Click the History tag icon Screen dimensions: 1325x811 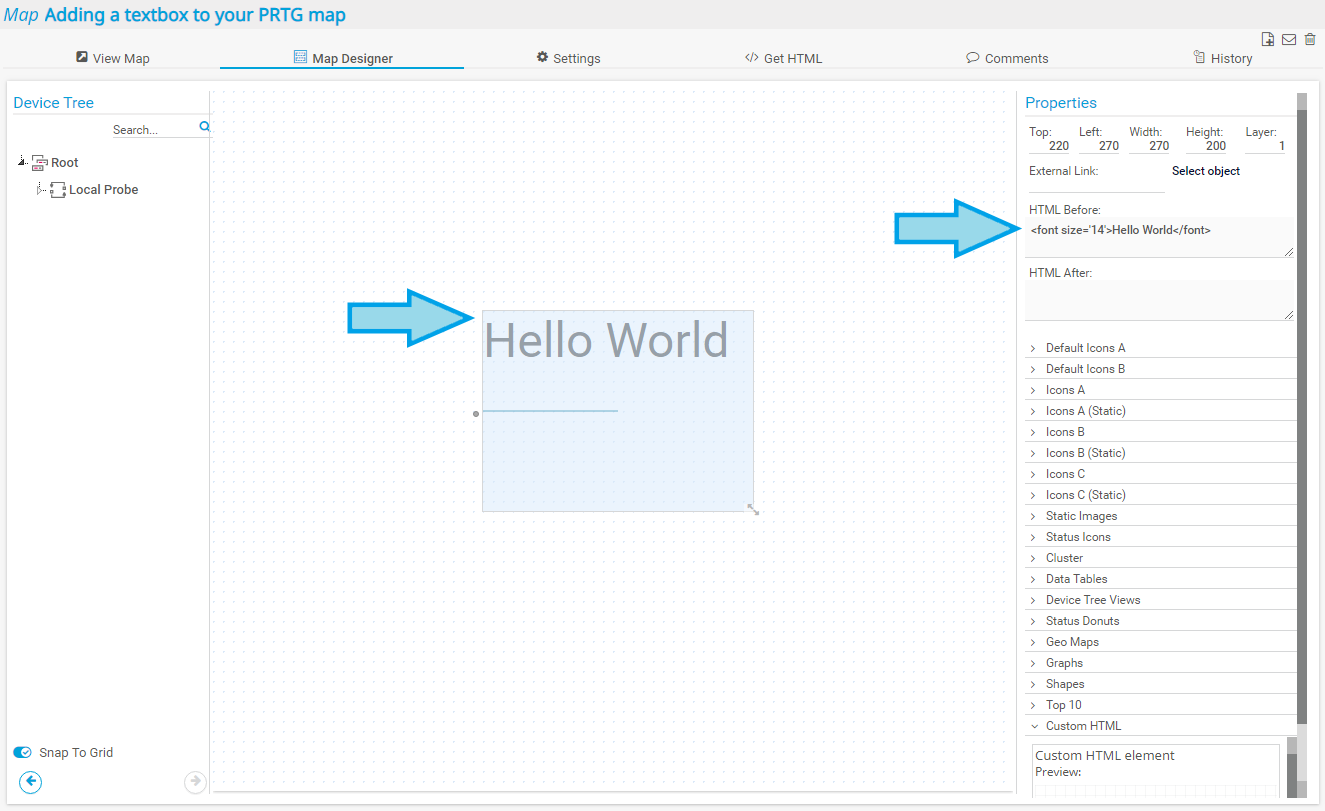[1199, 57]
